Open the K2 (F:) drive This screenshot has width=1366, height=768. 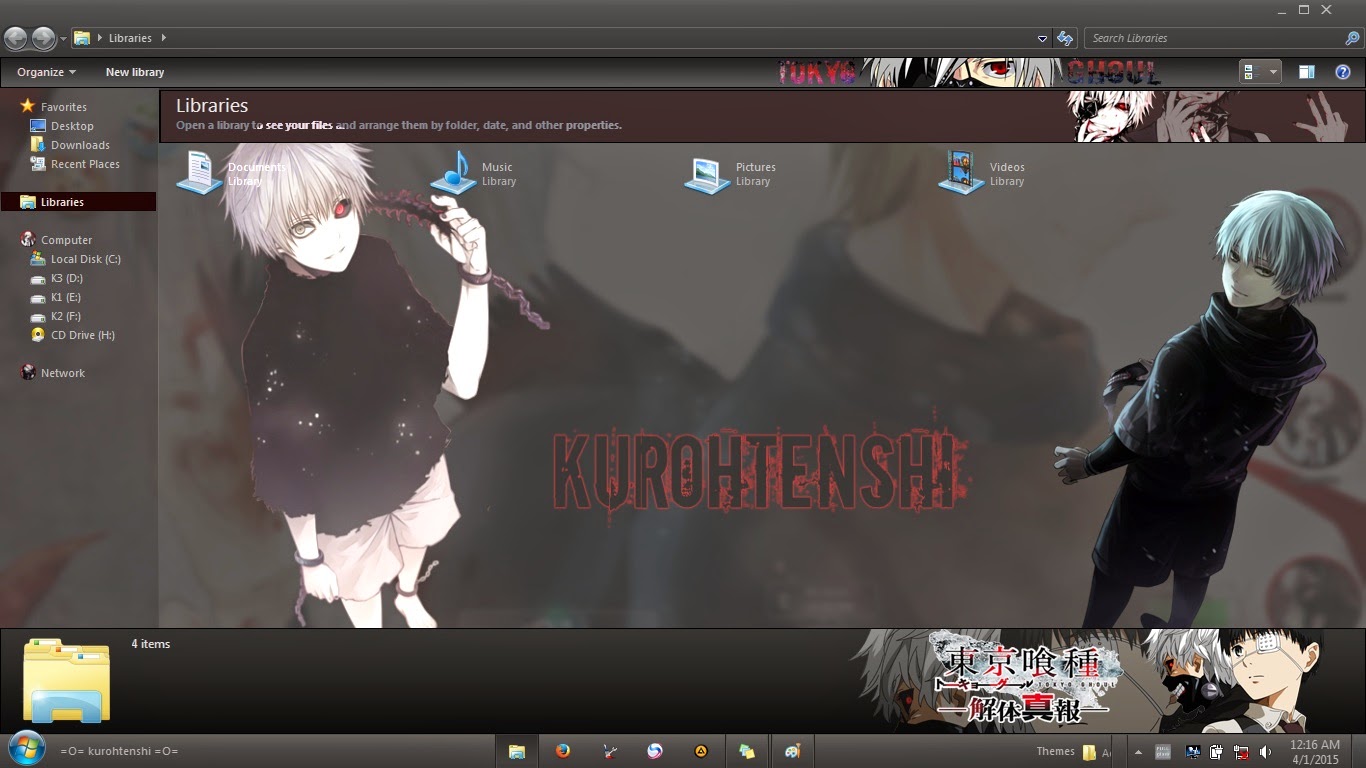pyautogui.click(x=66, y=316)
